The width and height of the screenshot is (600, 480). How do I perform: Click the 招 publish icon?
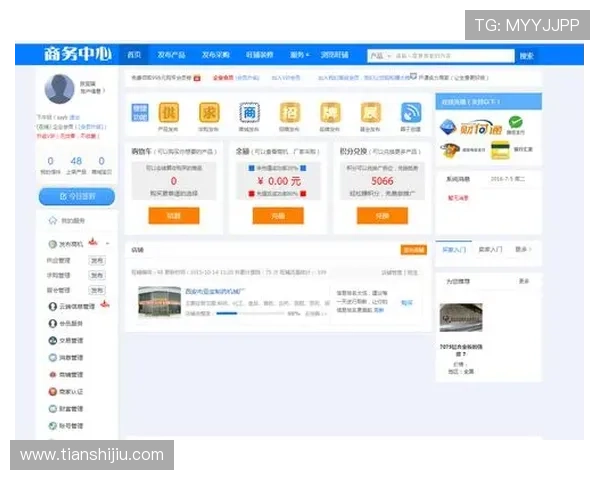point(290,113)
